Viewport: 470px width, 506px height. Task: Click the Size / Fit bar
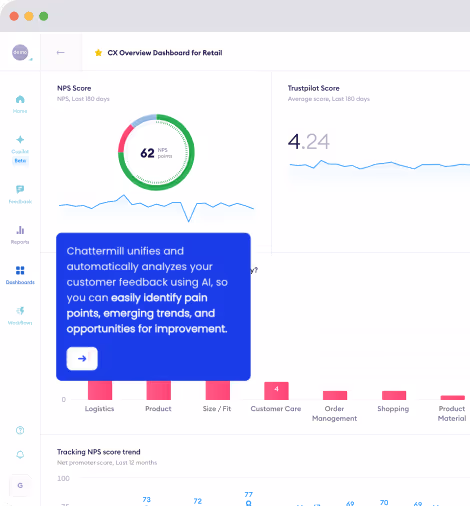pyautogui.click(x=218, y=390)
